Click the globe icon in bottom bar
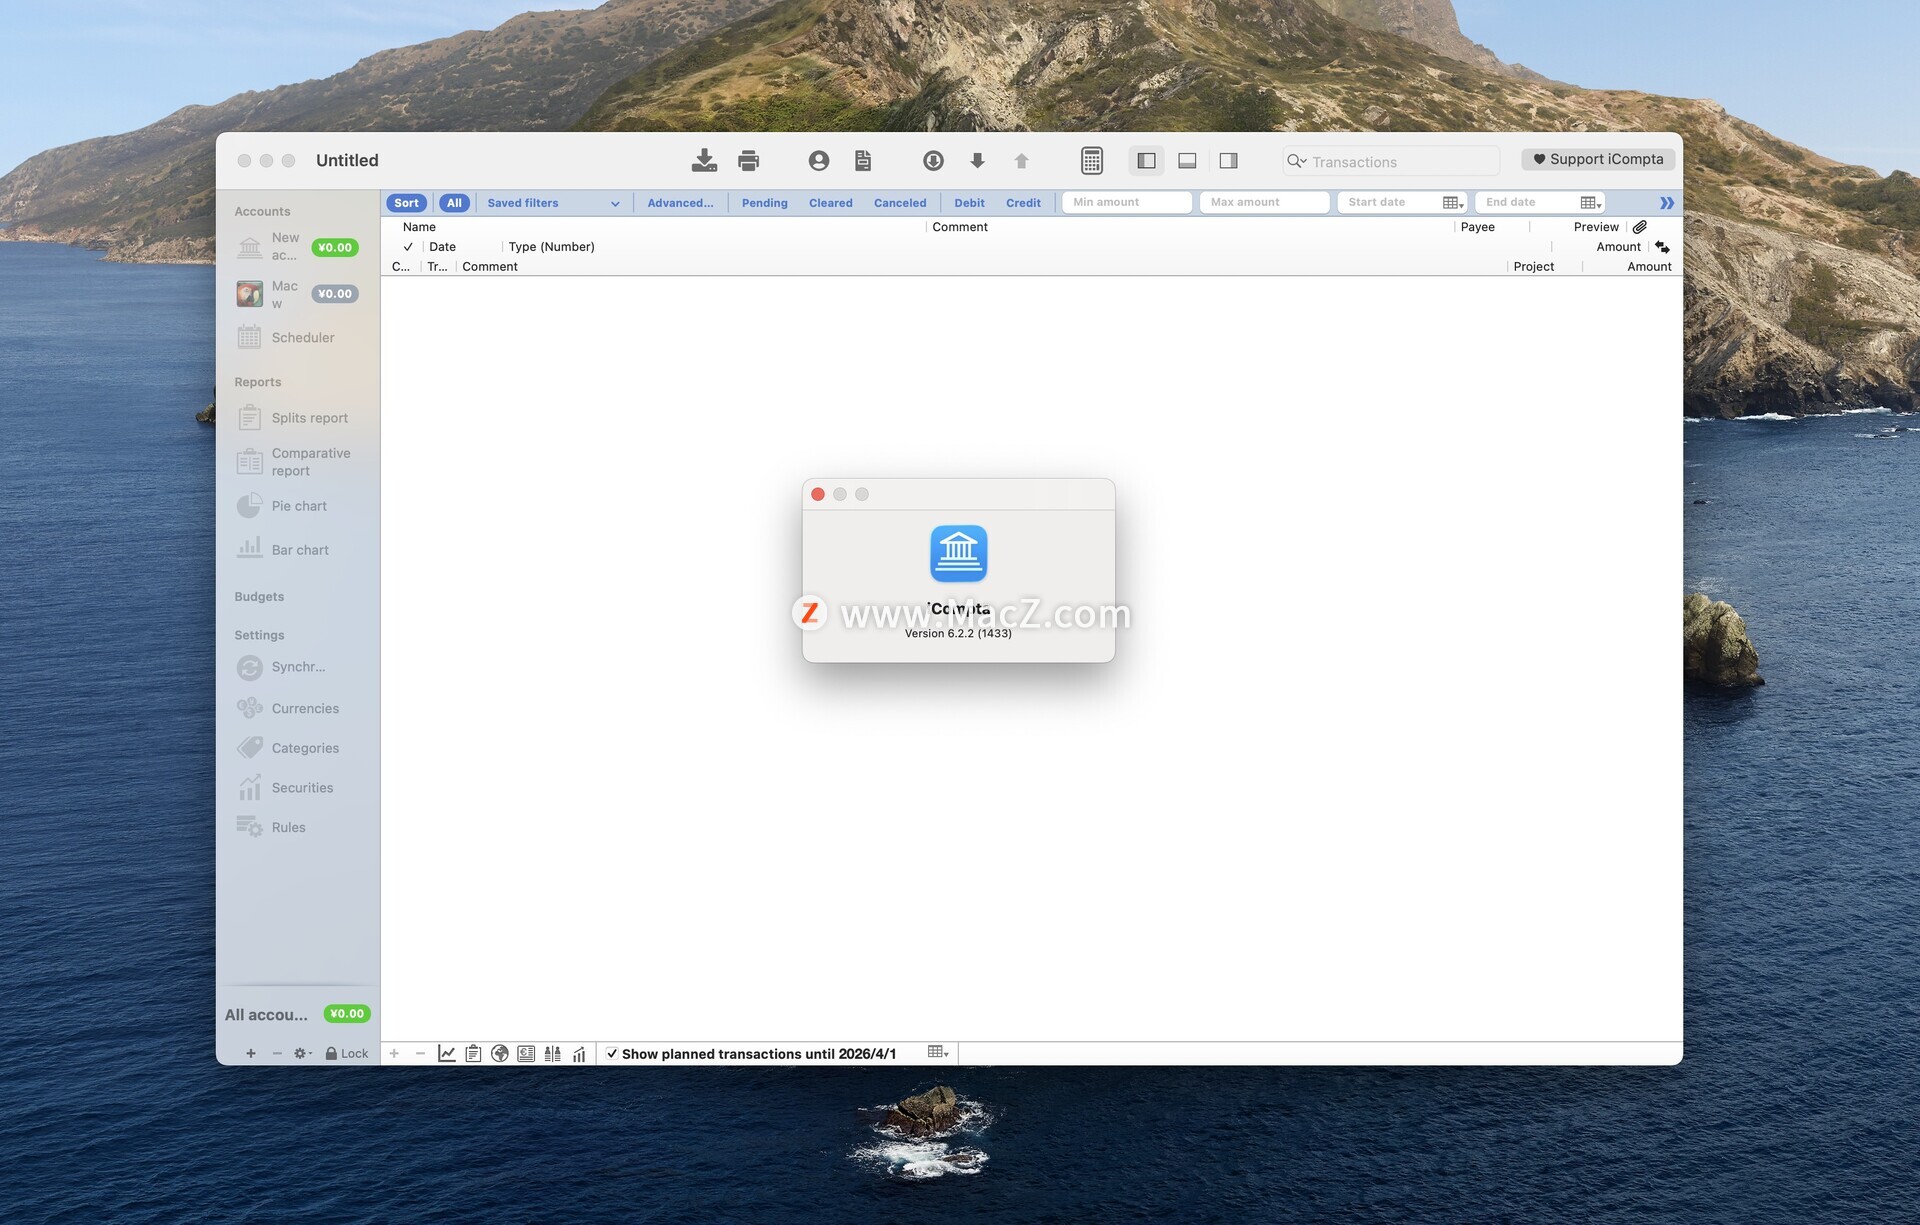The image size is (1920, 1225). [499, 1053]
